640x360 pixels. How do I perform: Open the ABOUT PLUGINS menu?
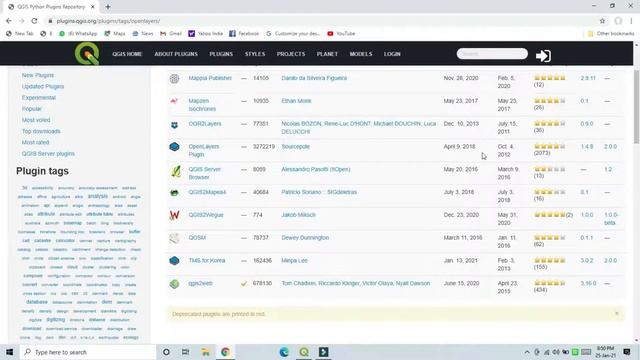click(x=176, y=54)
